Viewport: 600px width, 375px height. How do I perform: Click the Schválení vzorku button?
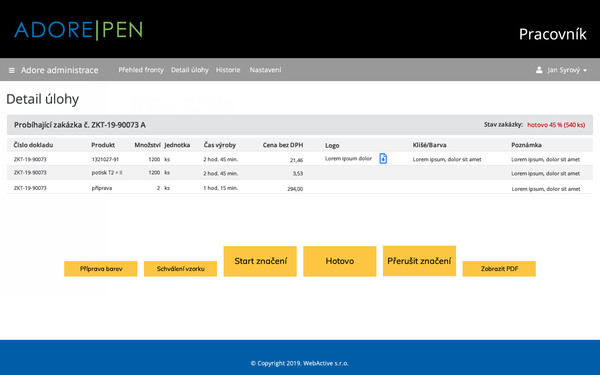point(180,269)
